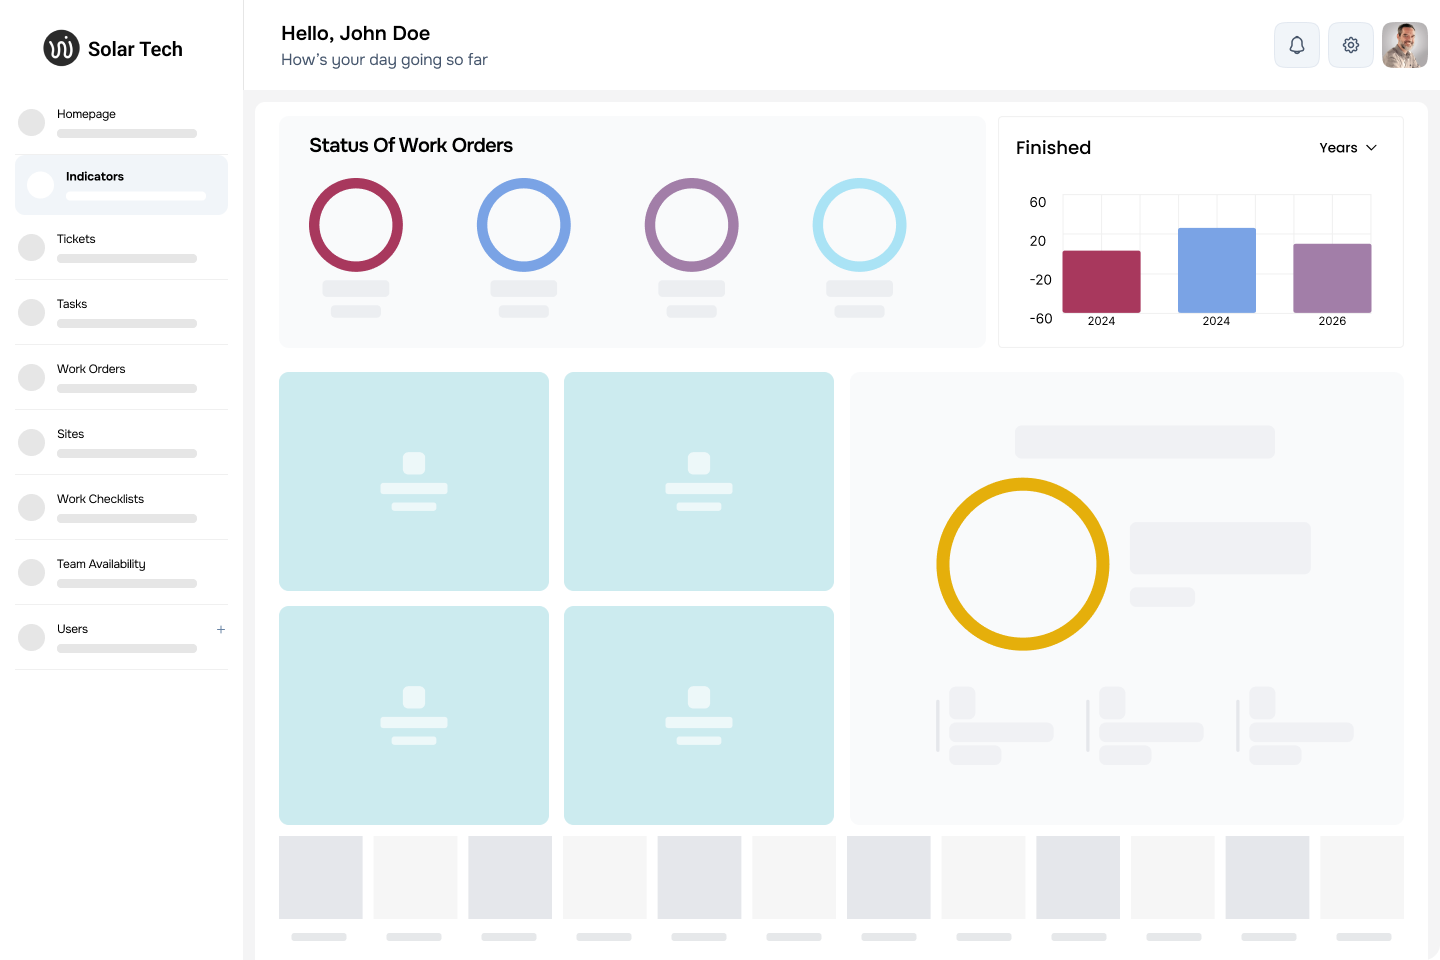Select Sites from the sidebar

click(71, 434)
